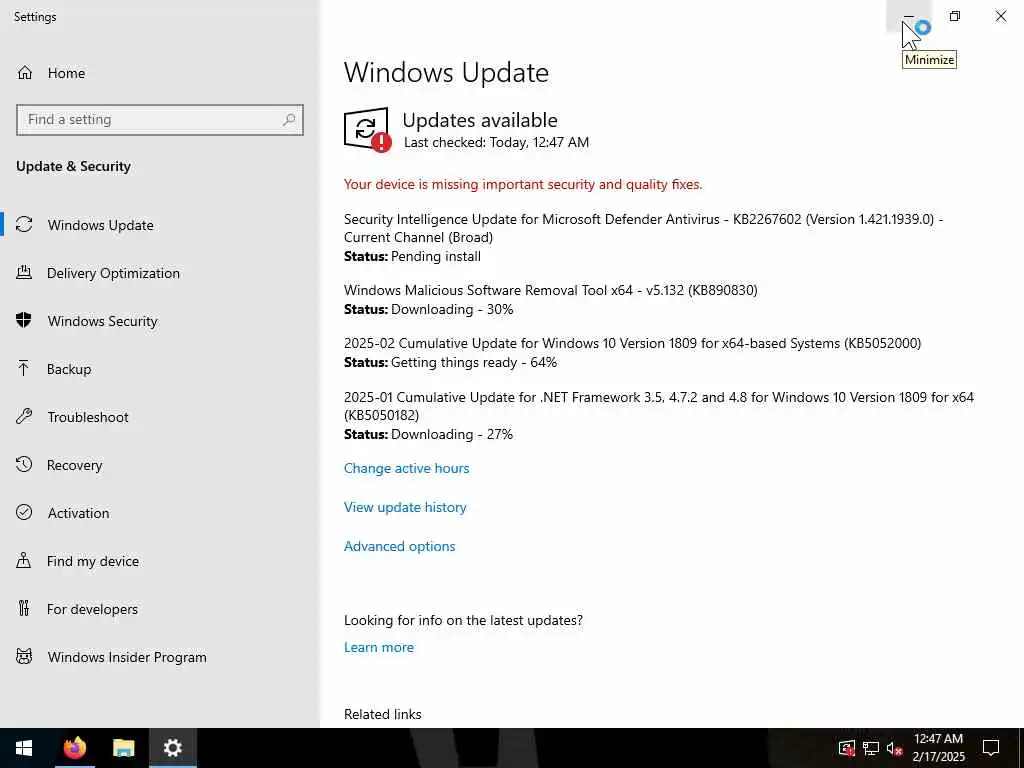Click 'Downloading - 27%' status text
1024x768 pixels.
452,434
